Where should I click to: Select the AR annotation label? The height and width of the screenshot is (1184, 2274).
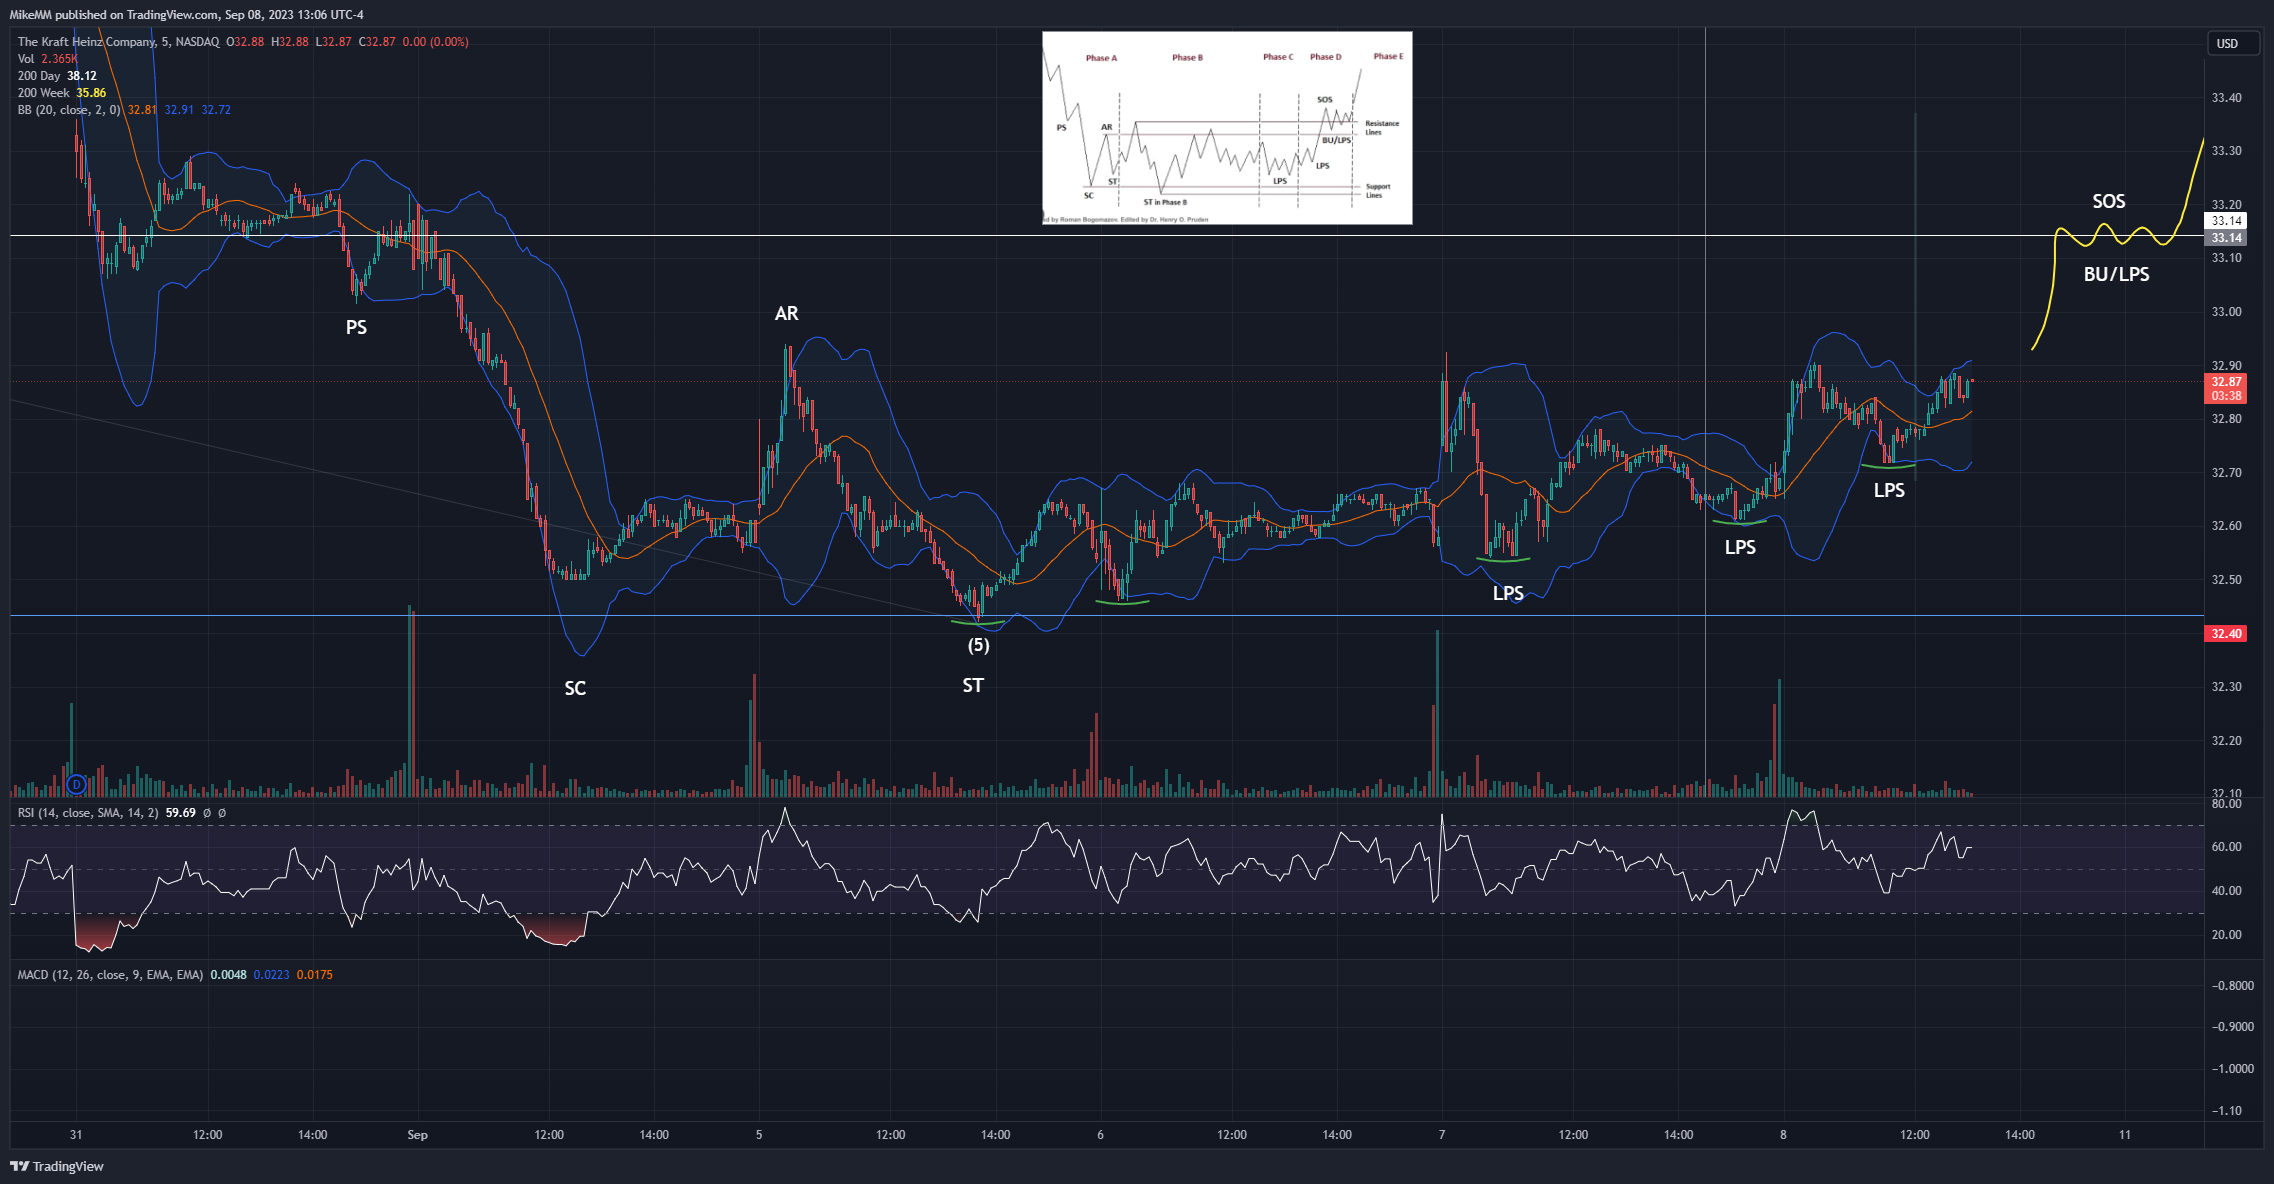[787, 314]
